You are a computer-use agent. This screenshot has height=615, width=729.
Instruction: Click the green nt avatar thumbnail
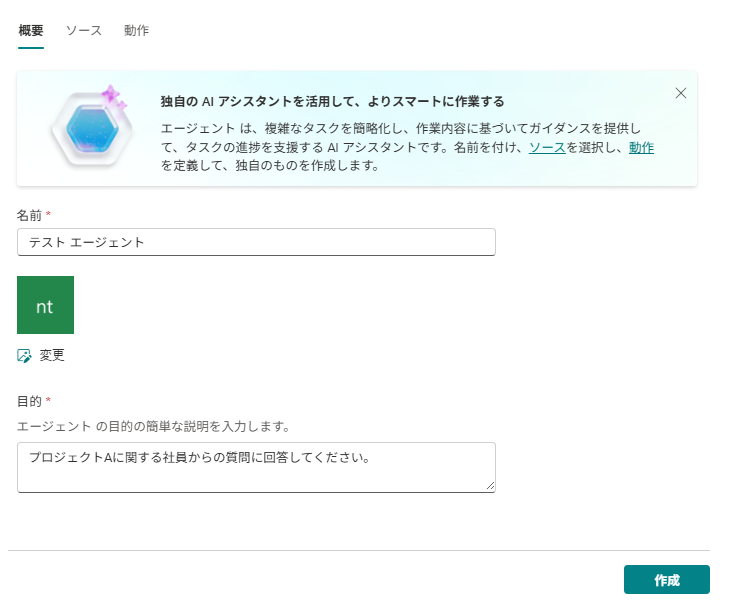(46, 305)
